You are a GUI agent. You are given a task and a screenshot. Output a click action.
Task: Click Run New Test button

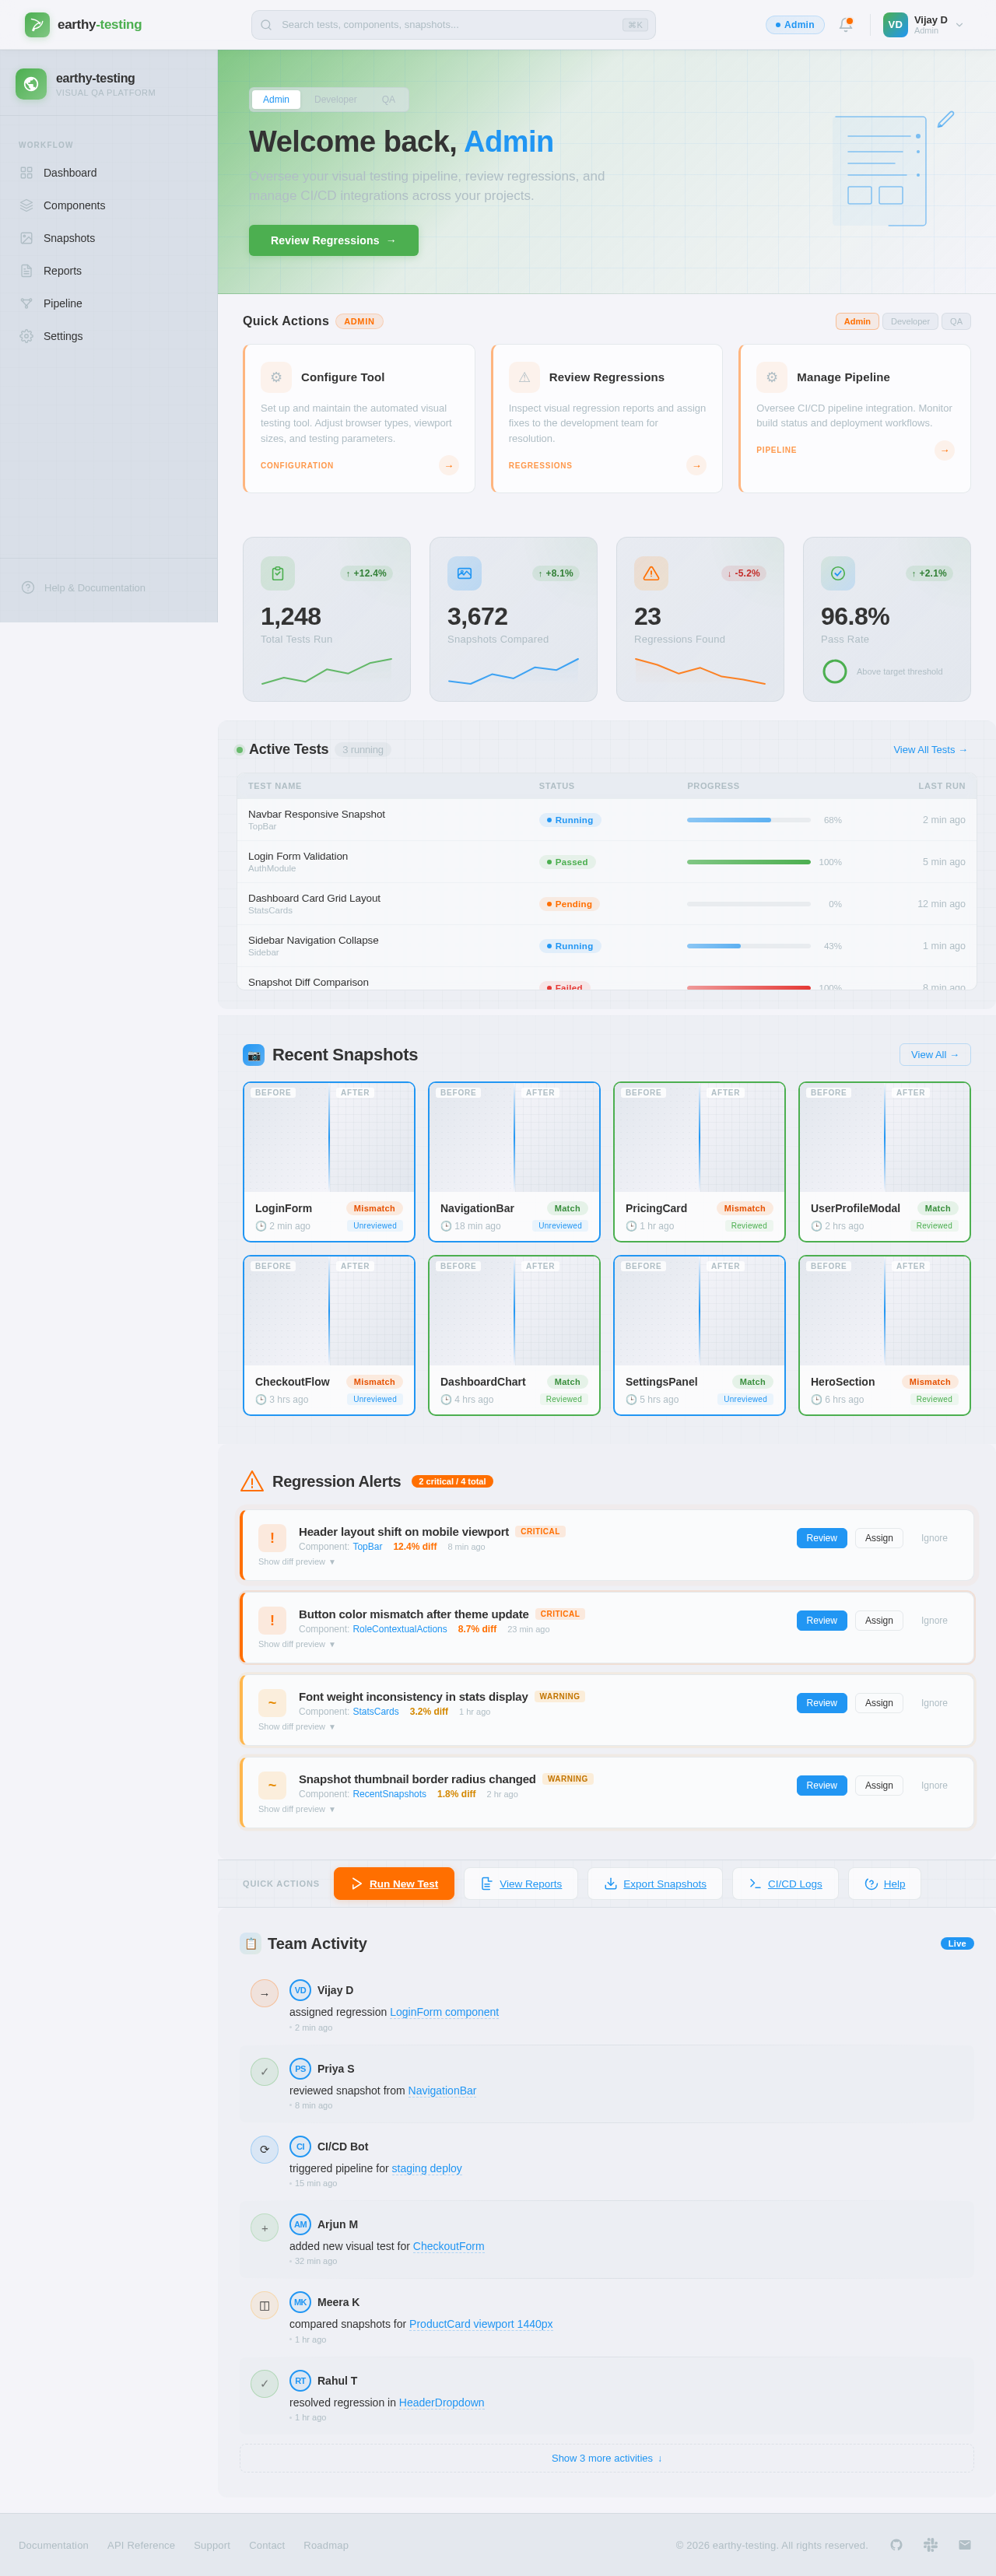click(394, 1884)
